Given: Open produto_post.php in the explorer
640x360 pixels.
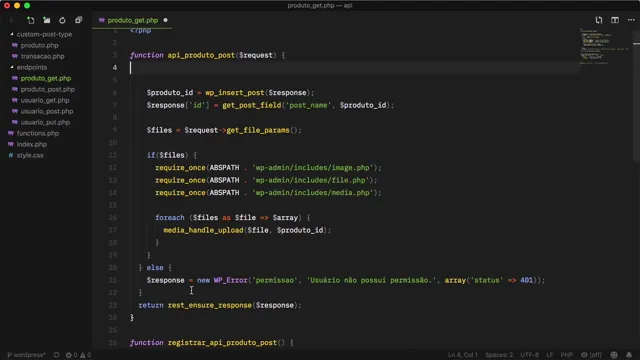Looking at the screenshot, I should point(47,89).
